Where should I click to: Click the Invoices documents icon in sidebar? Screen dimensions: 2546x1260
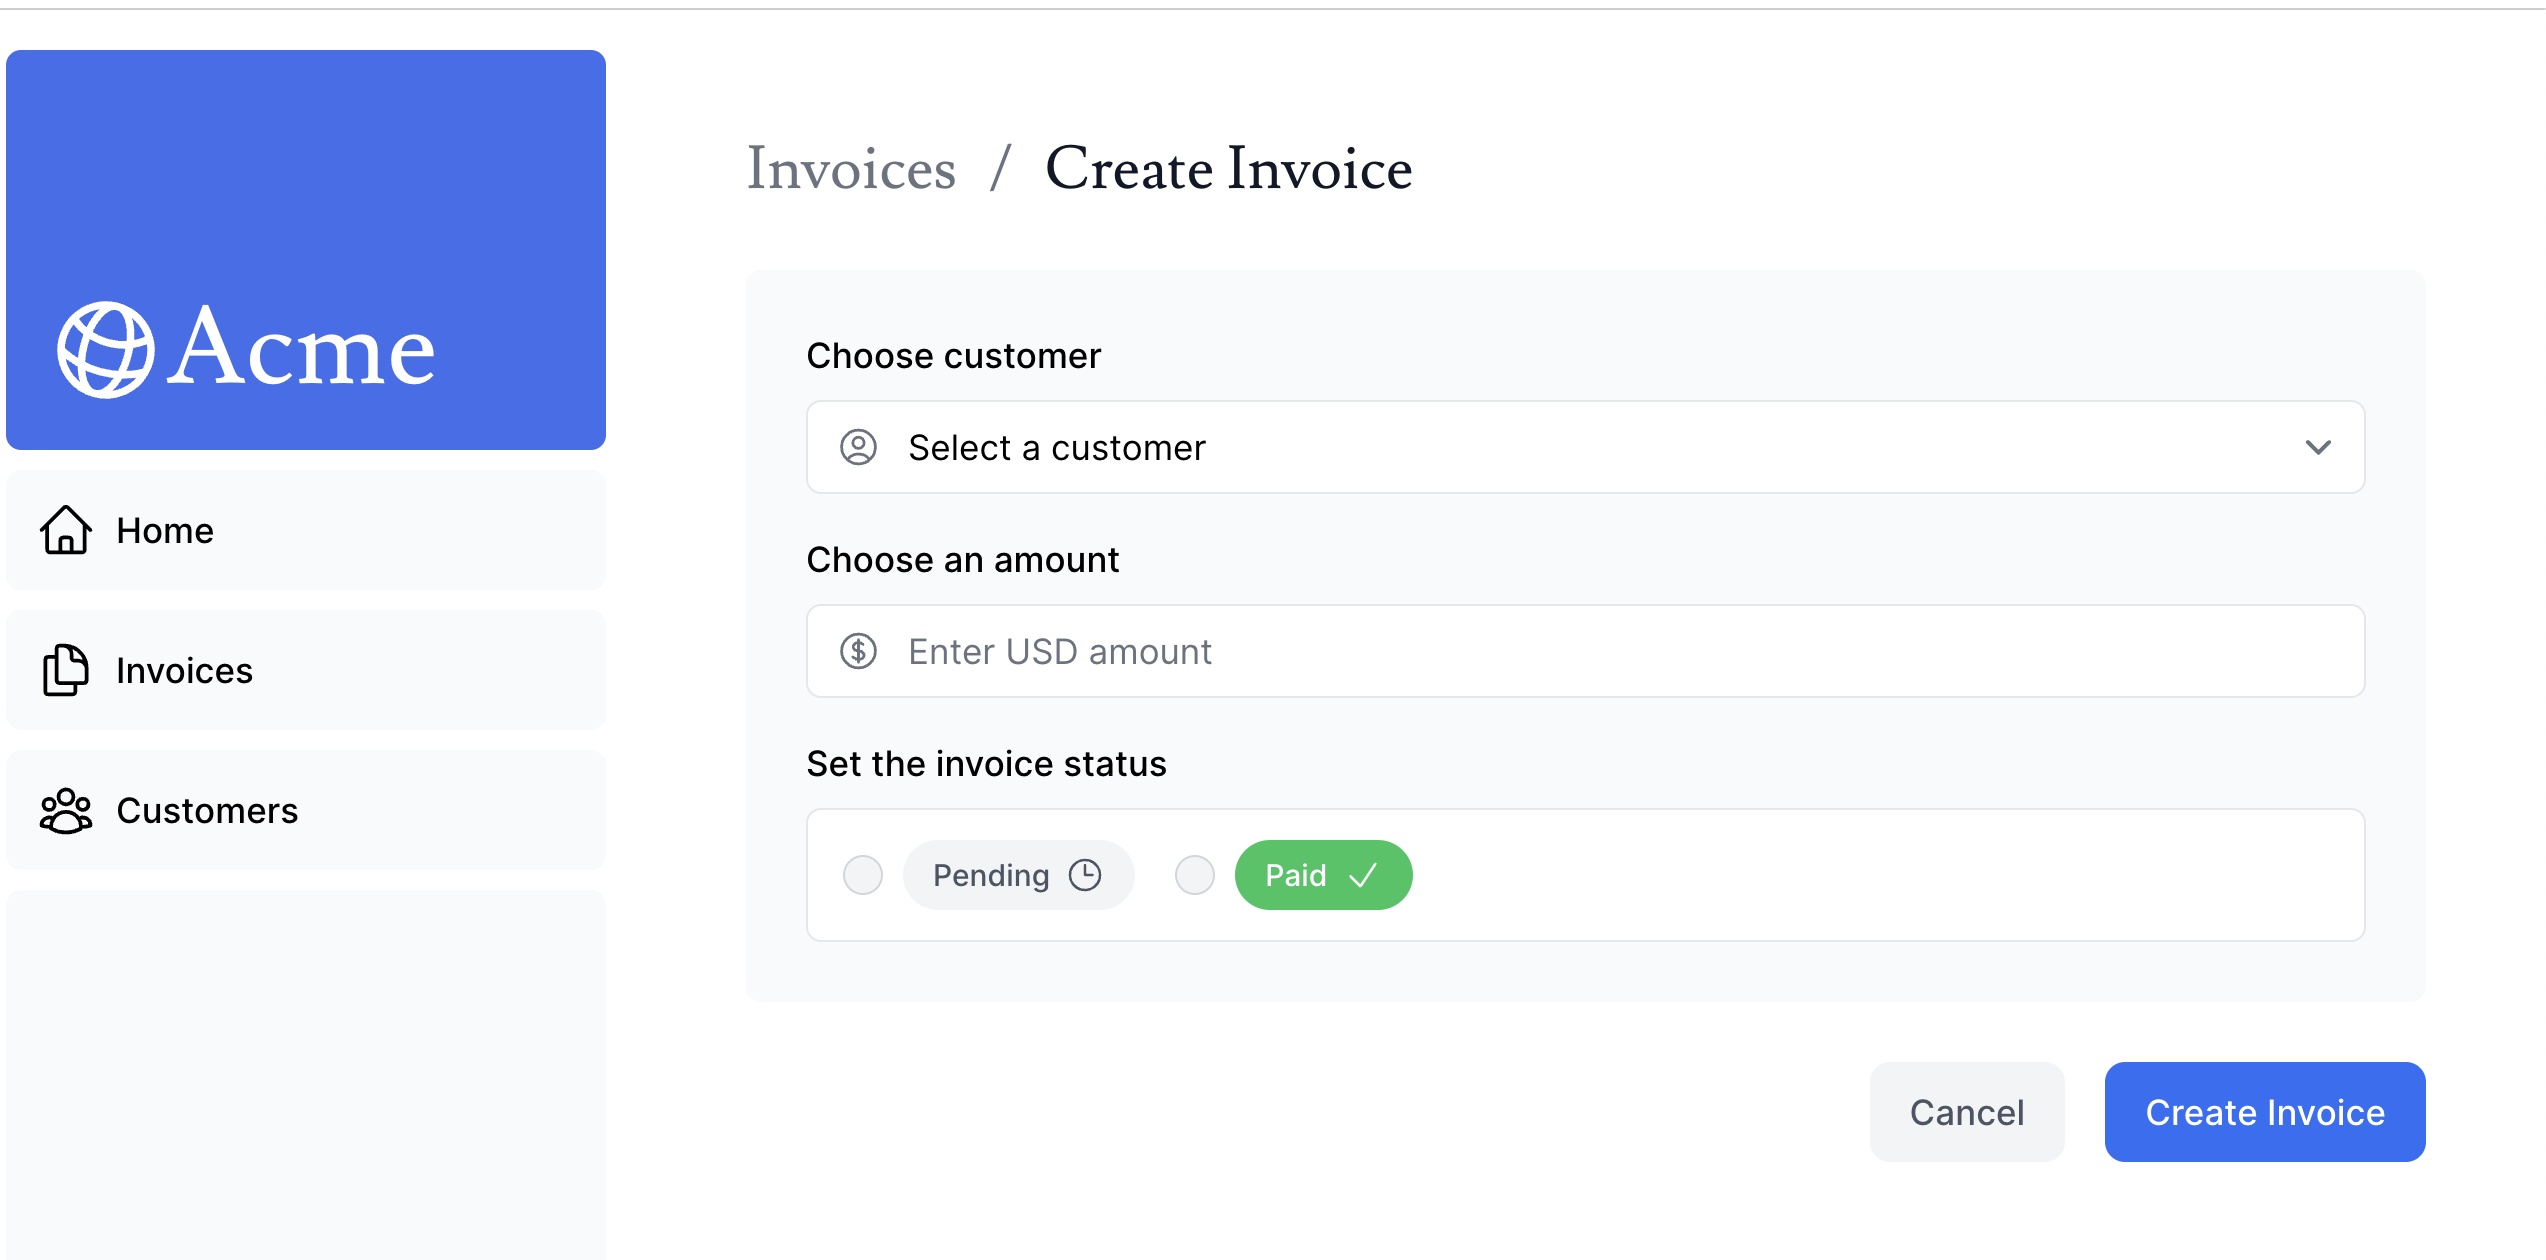point(66,670)
